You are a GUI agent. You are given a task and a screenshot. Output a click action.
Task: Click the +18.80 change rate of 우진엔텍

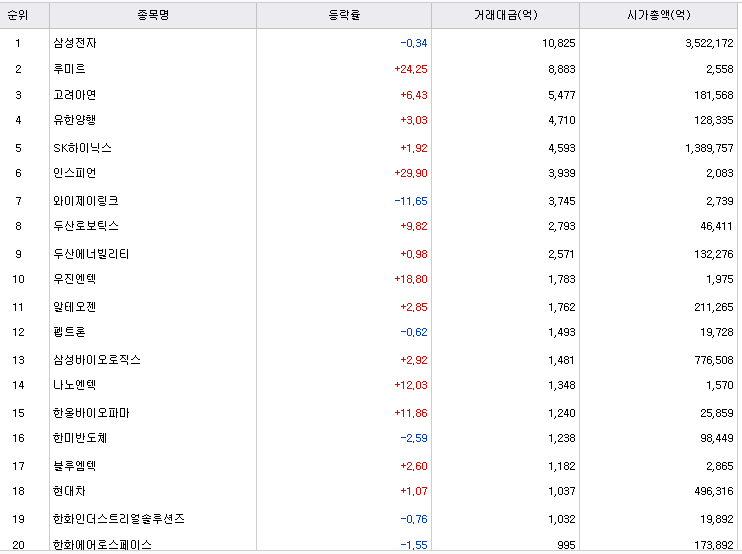pos(411,279)
